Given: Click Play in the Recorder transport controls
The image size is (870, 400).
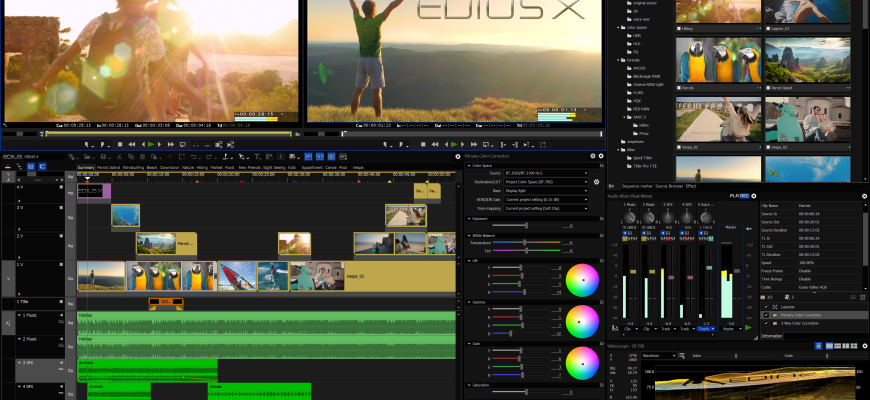Looking at the screenshot, I should coord(454,144).
